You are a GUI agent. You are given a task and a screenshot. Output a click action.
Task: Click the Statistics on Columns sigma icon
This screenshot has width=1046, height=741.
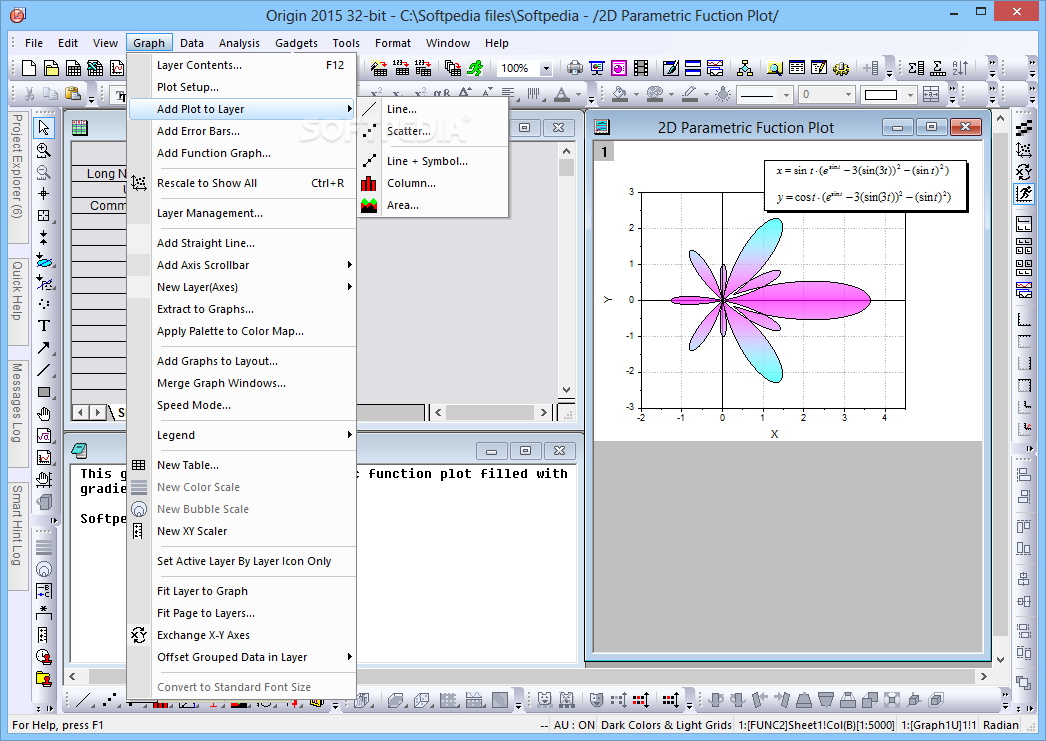pyautogui.click(x=916, y=67)
